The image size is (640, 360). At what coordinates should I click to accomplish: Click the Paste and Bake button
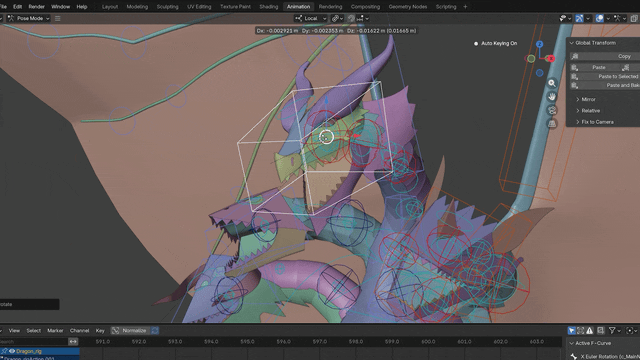pos(605,85)
